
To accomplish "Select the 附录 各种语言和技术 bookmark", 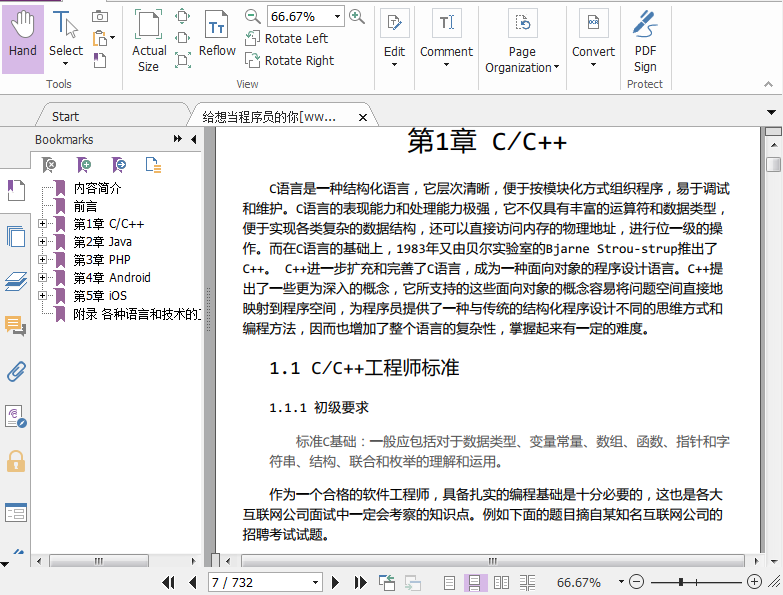I will coord(137,314).
